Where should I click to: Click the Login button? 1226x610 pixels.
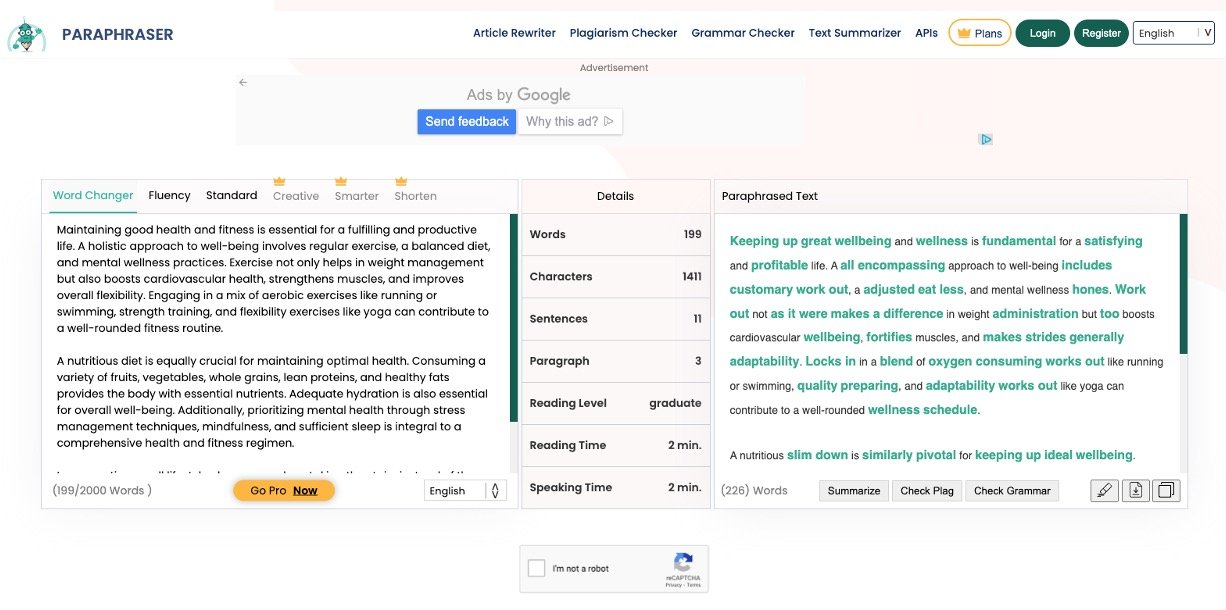(x=1042, y=33)
